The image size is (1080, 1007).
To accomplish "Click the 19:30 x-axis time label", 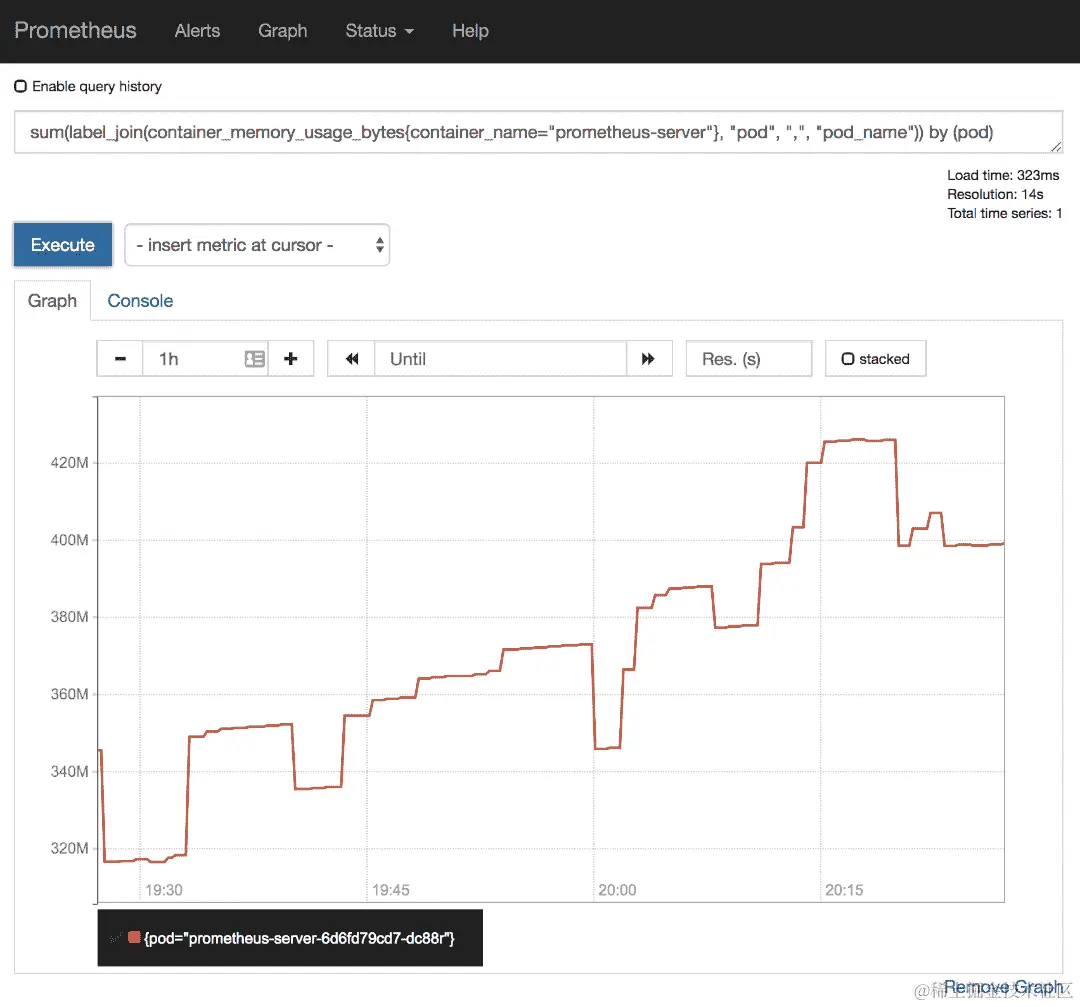I will (x=164, y=890).
